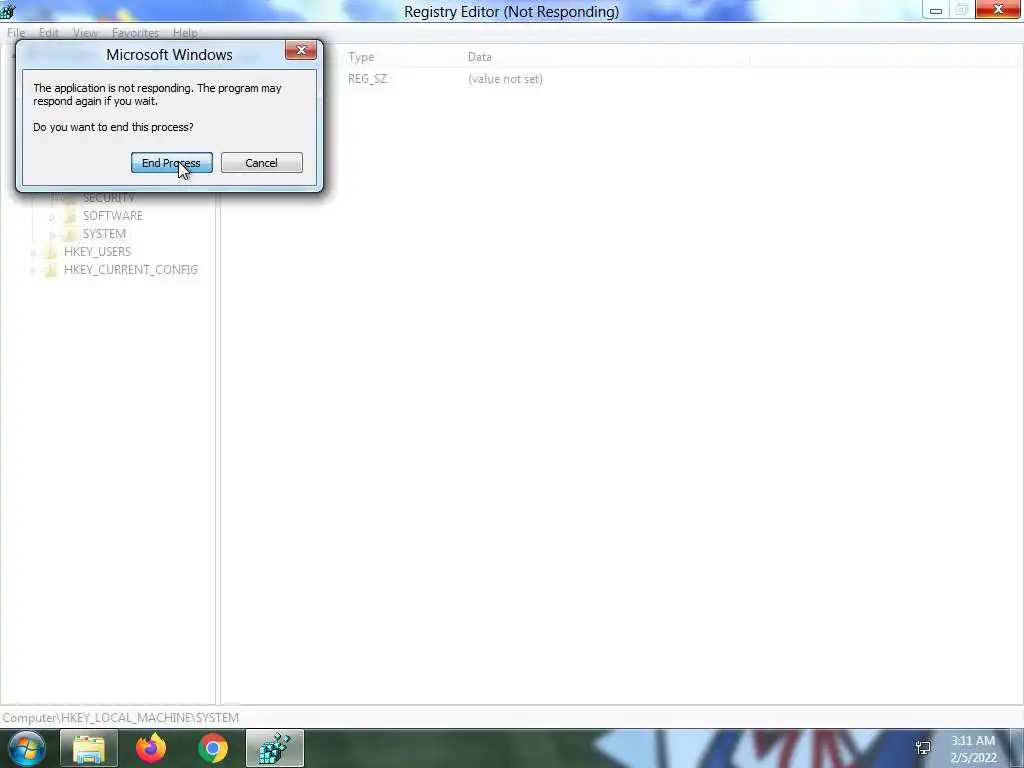
Task: Open File Explorer from the taskbar
Action: tap(89, 748)
